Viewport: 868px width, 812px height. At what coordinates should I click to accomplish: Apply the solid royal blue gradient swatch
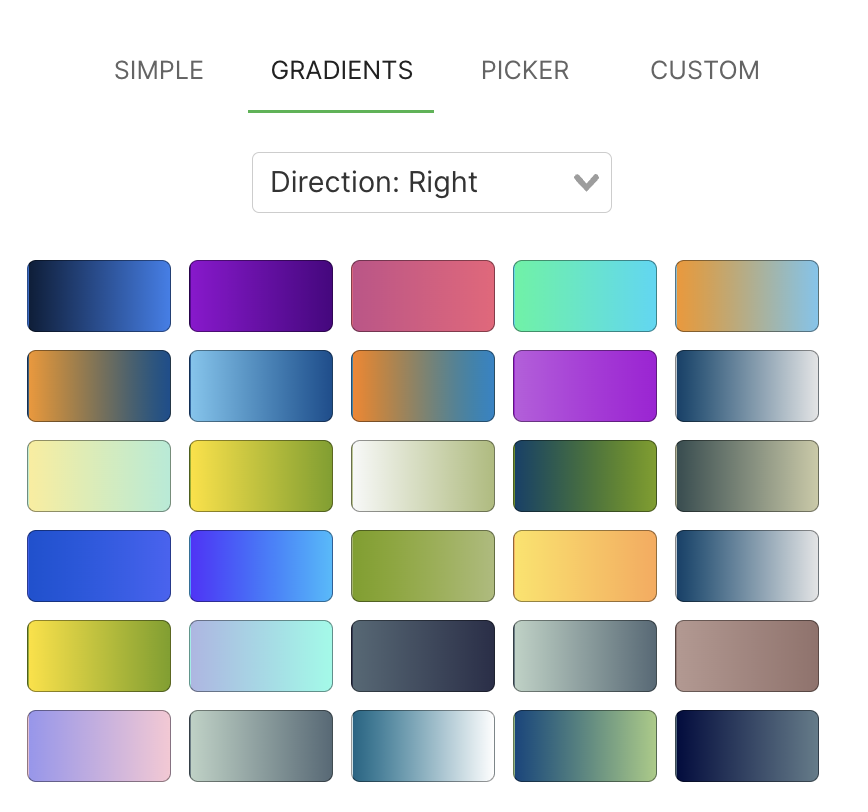pos(99,566)
